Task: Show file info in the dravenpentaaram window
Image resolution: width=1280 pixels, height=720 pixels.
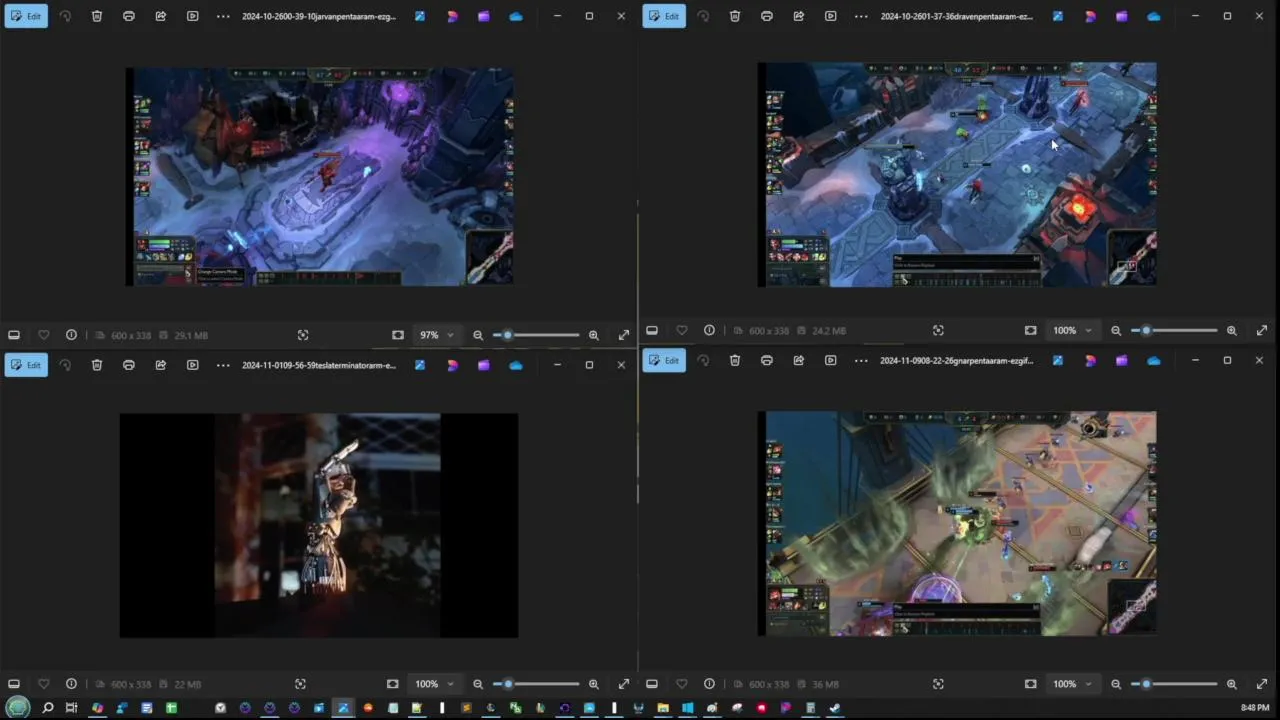Action: (709, 330)
